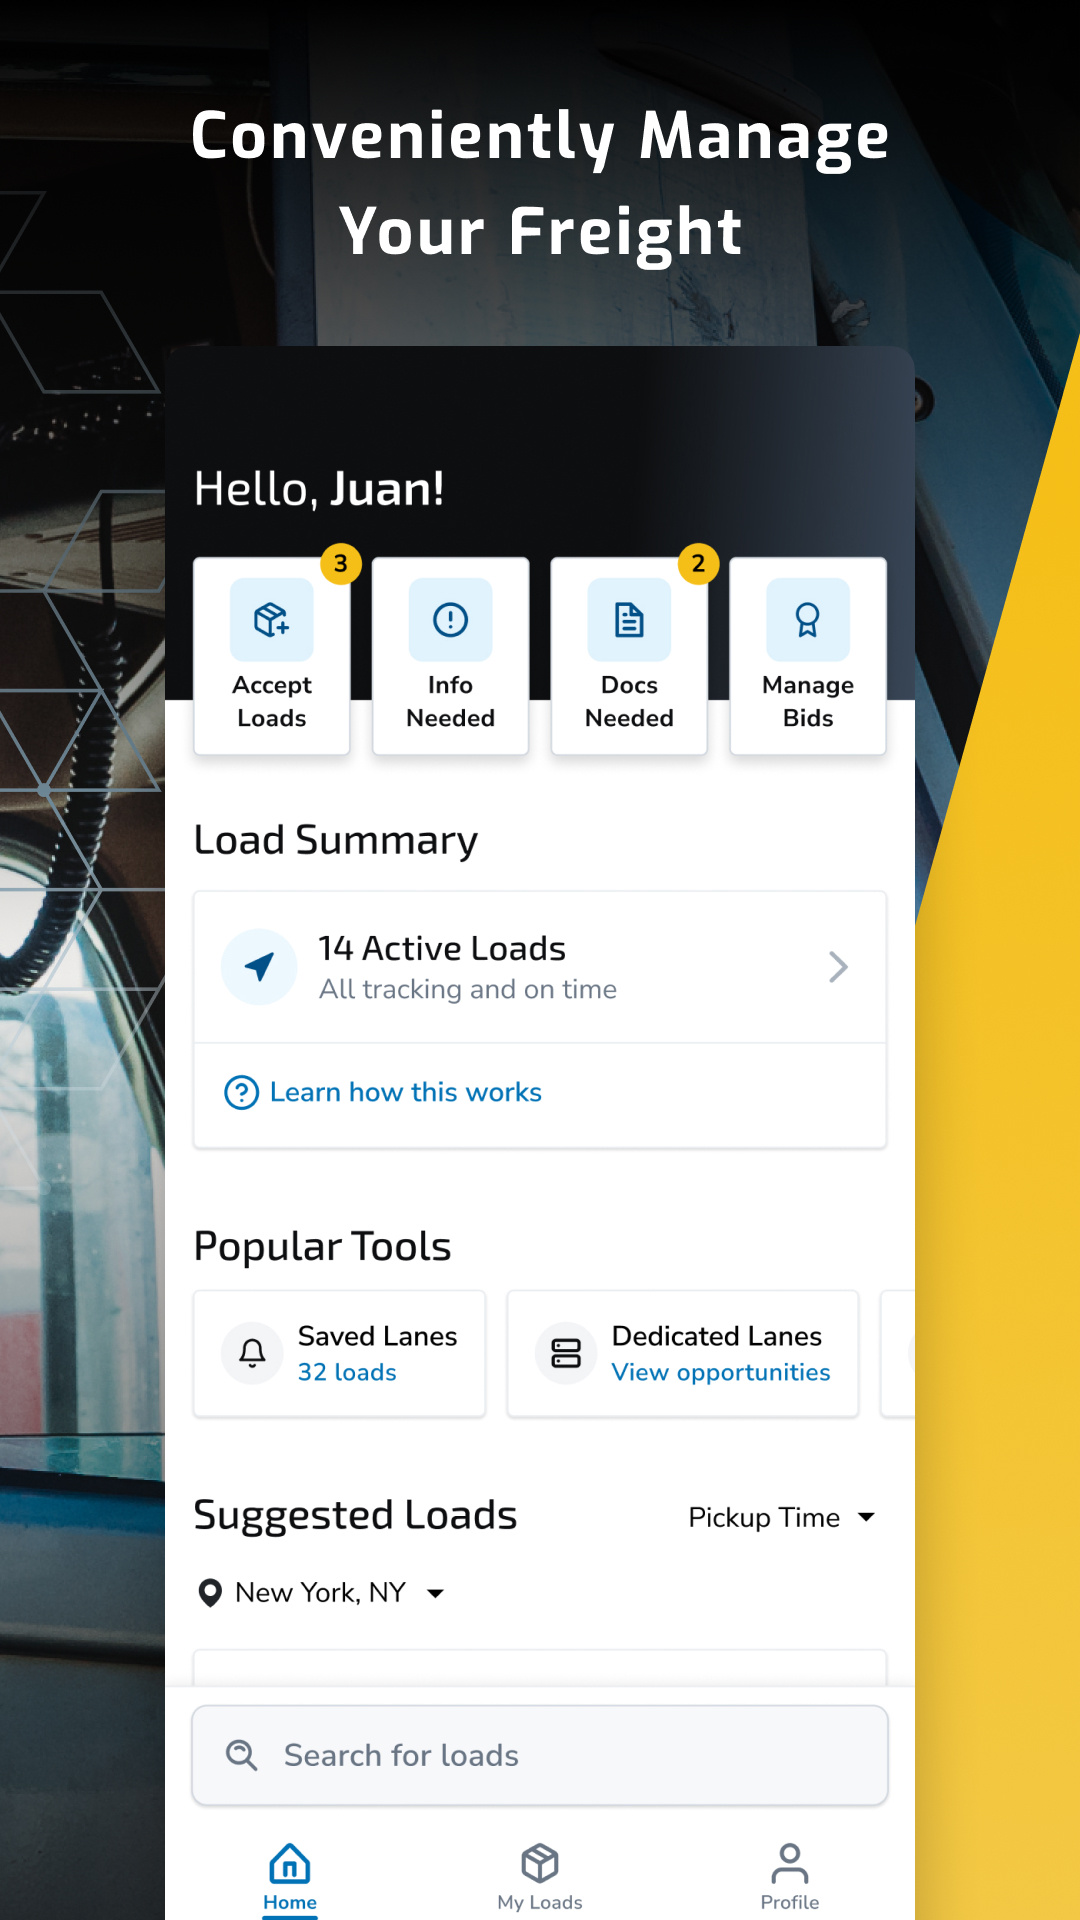The image size is (1080, 1920).
Task: Click All tracking and on time text
Action: (468, 989)
